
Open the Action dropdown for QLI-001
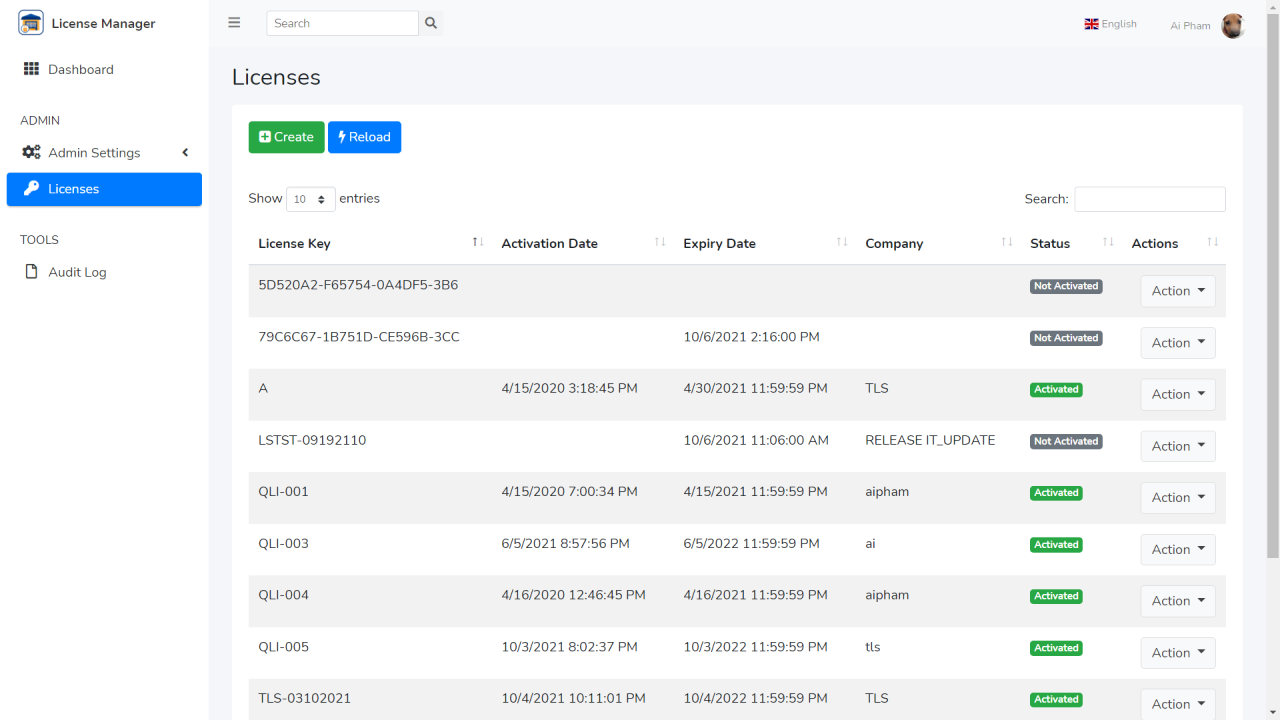click(1177, 497)
